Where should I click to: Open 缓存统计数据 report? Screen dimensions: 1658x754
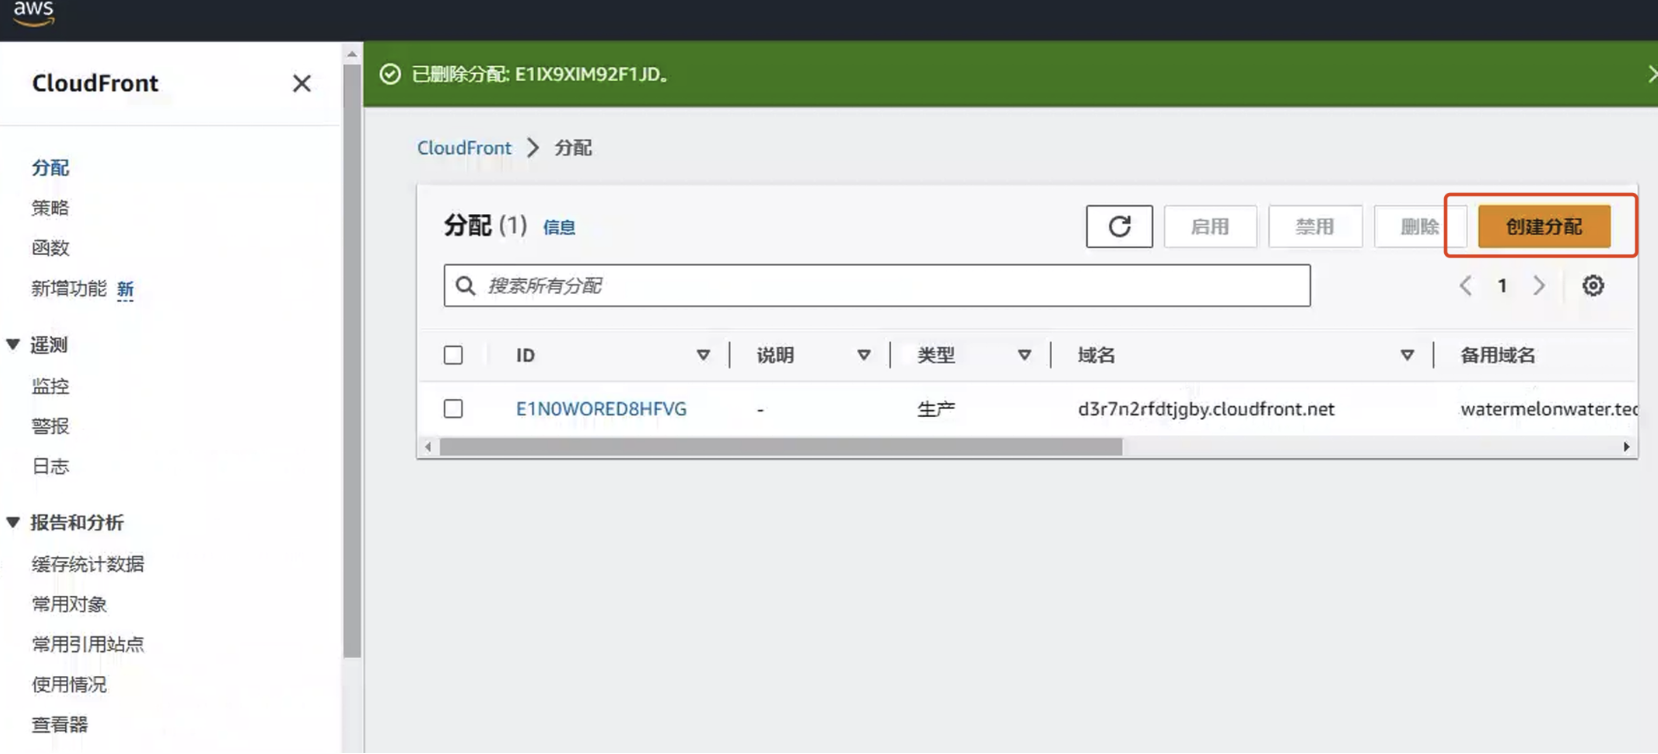point(88,564)
